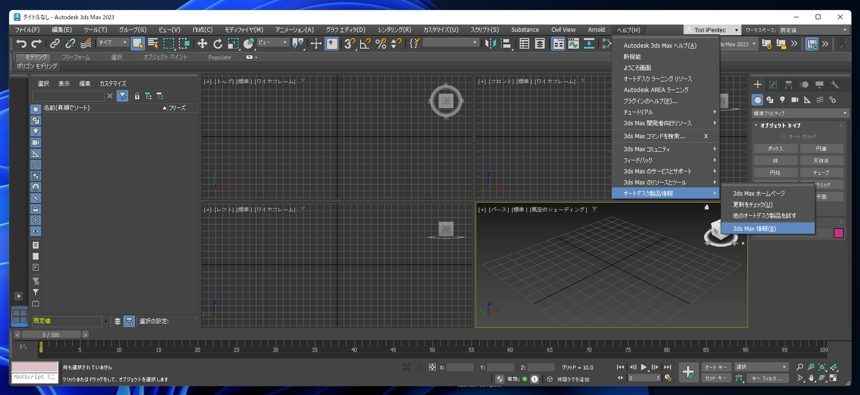The width and height of the screenshot is (860, 395).
Task: Open the キー フィルタ button
Action: pyautogui.click(x=767, y=378)
